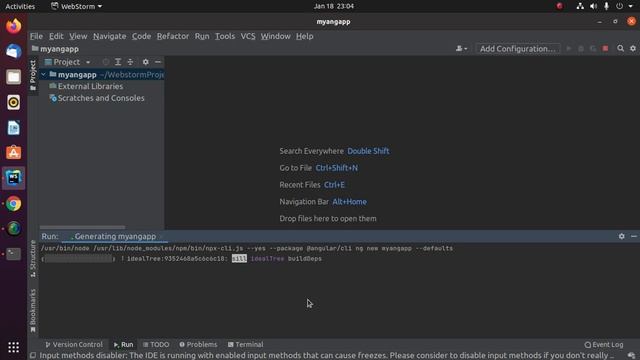This screenshot has height=360, width=640.
Task: Open Rhythmbox from the dock
Action: 13,102
